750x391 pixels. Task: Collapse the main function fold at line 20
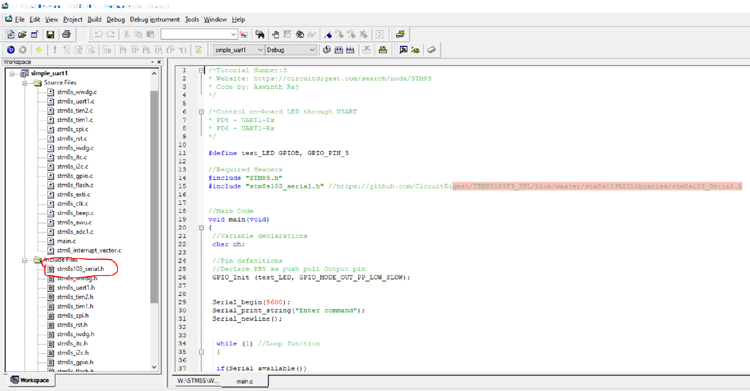click(x=201, y=228)
